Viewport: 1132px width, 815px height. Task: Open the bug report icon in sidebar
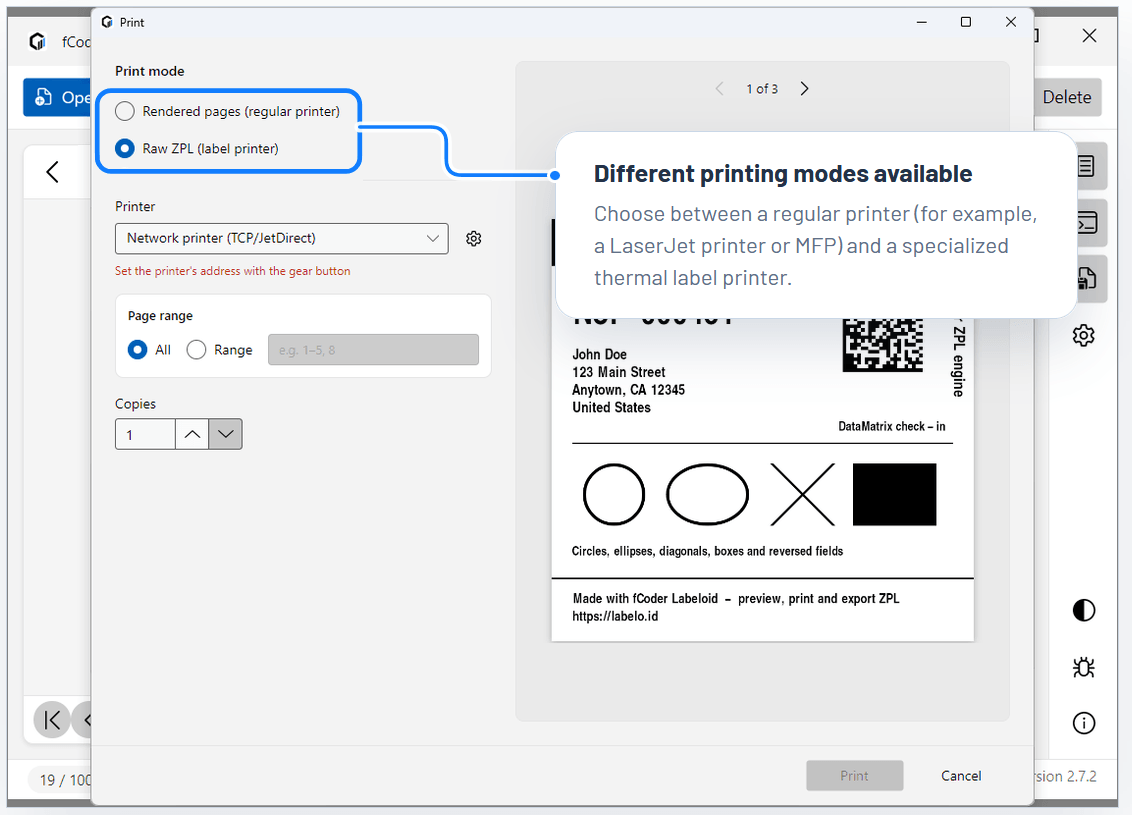pyautogui.click(x=1084, y=667)
